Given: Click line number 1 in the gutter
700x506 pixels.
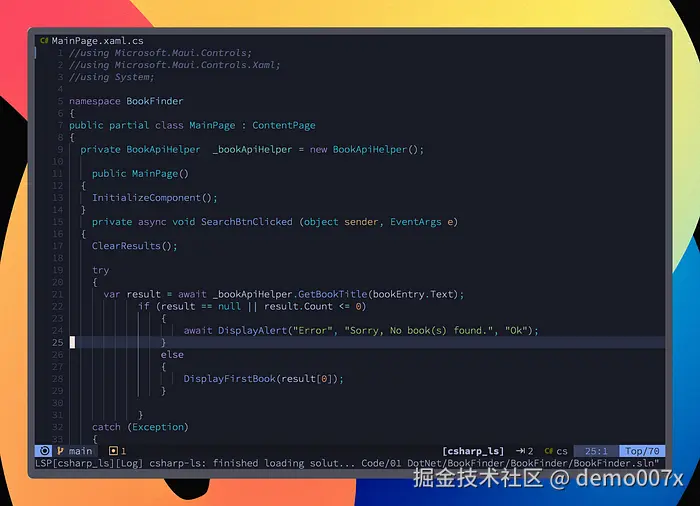Looking at the screenshot, I should tap(60, 53).
